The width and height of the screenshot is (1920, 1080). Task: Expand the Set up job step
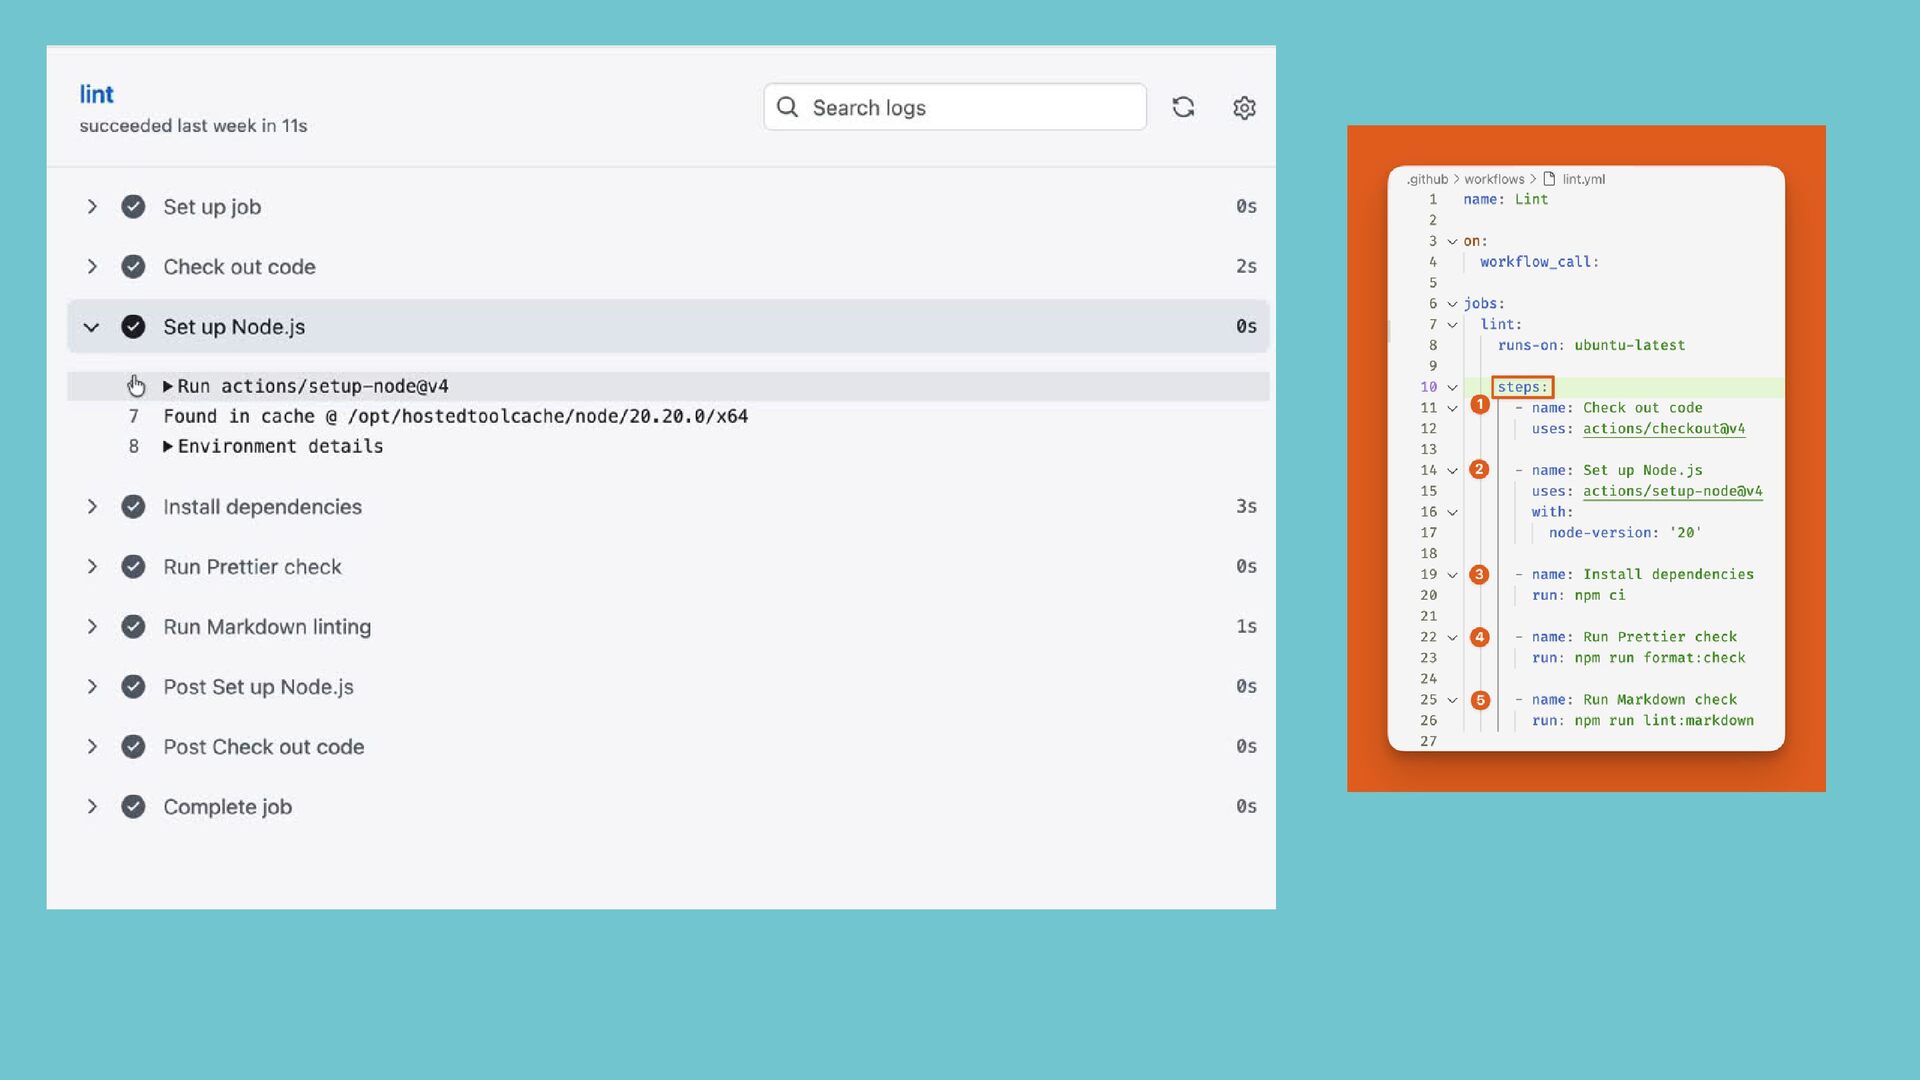[x=92, y=207]
